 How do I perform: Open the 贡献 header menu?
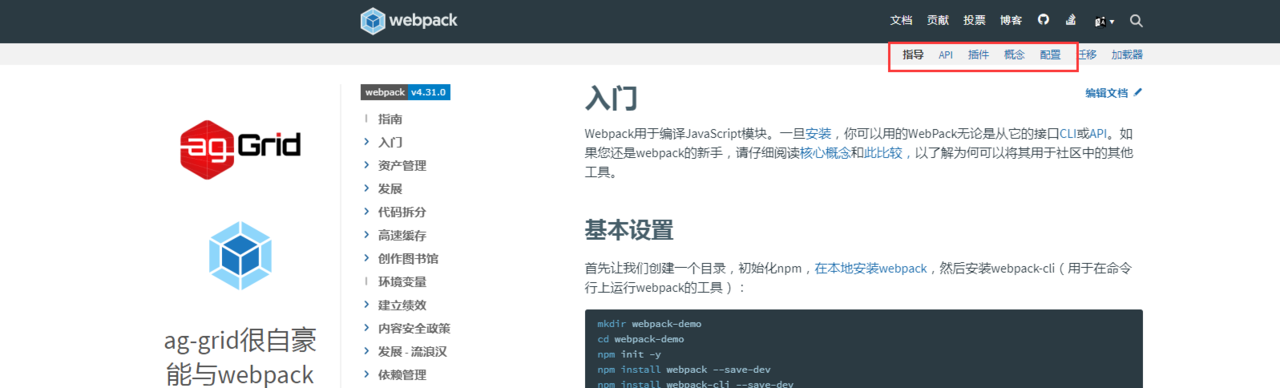point(938,20)
